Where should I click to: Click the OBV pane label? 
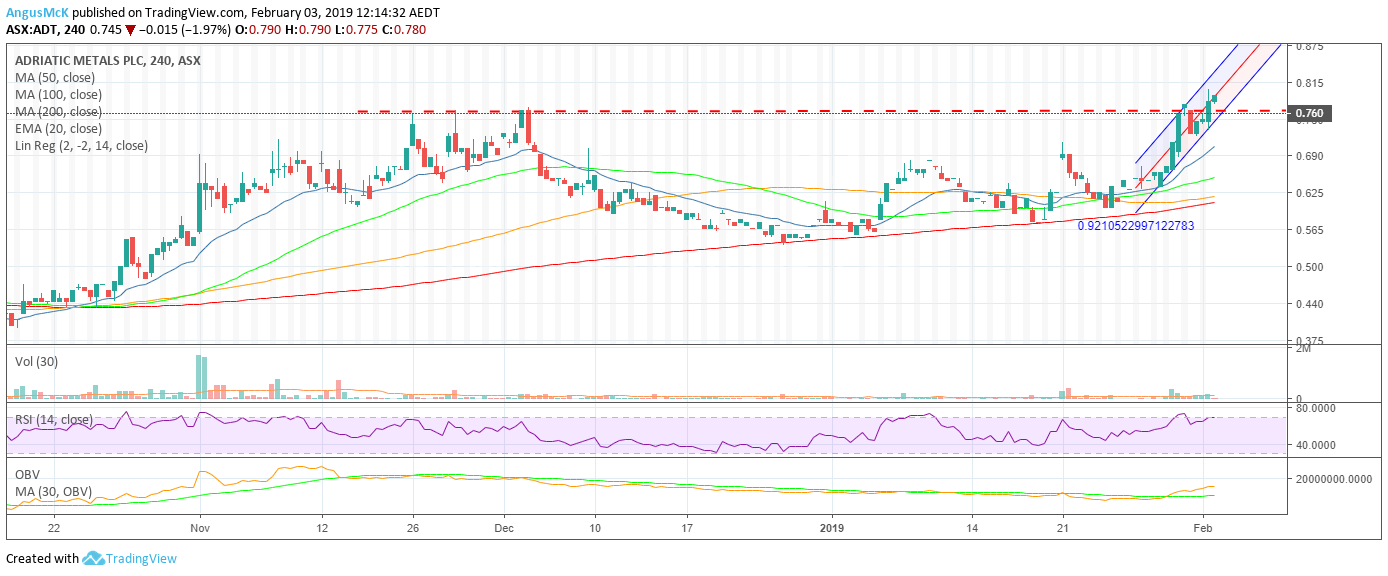pos(27,473)
